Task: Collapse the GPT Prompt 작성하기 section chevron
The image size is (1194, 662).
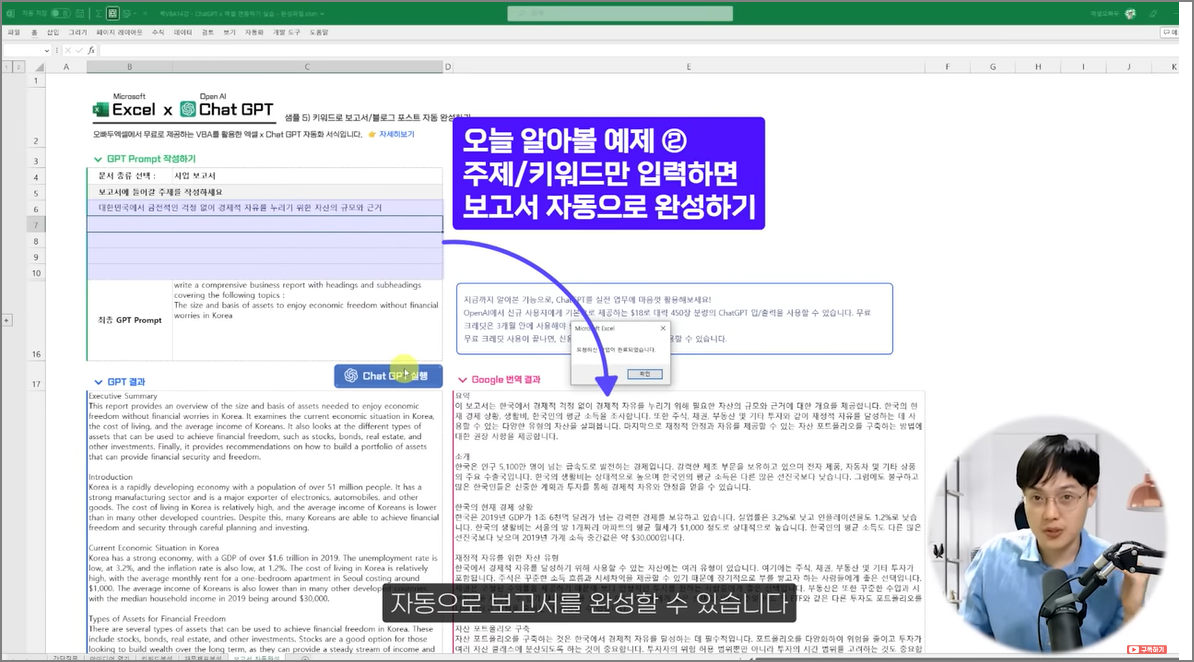Action: pyautogui.click(x=97, y=159)
